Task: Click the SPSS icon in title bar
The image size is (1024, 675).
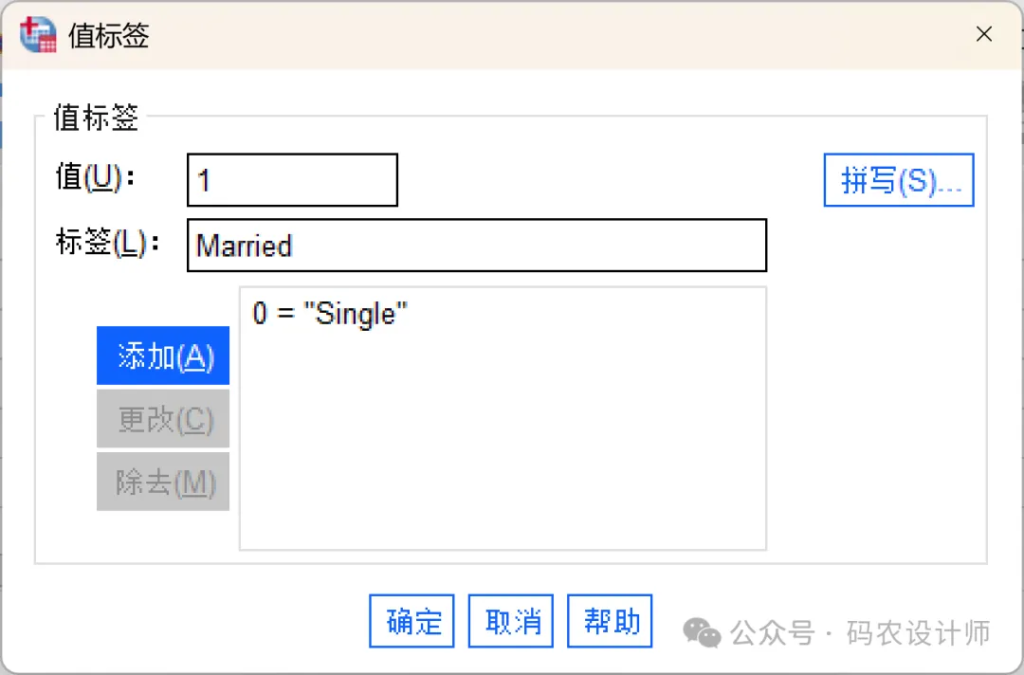Action: 38,35
